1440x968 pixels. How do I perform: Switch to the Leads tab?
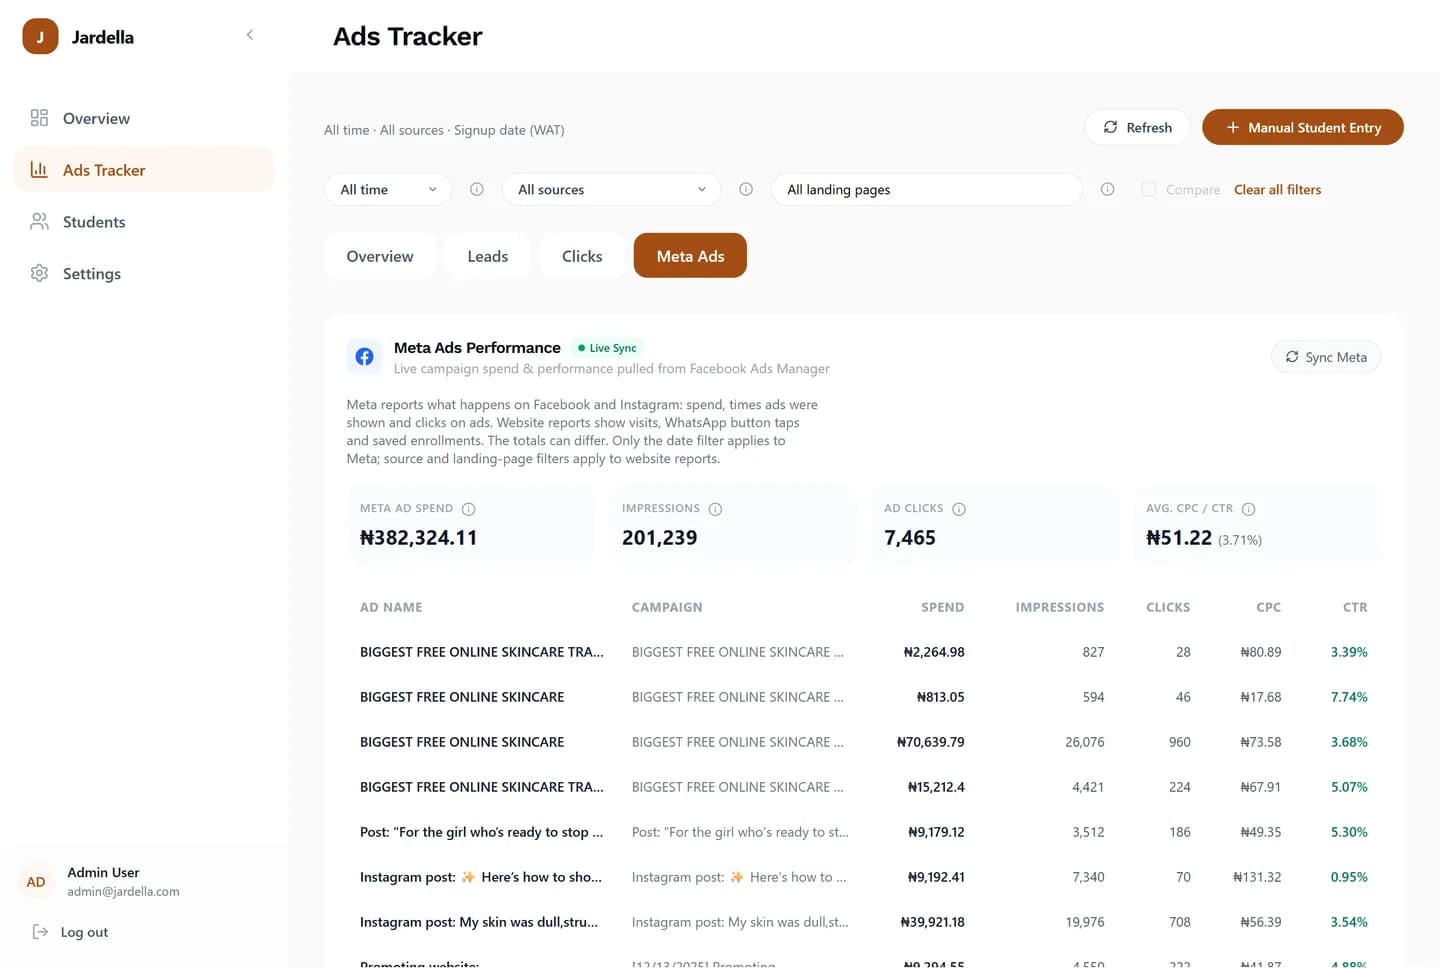(488, 256)
